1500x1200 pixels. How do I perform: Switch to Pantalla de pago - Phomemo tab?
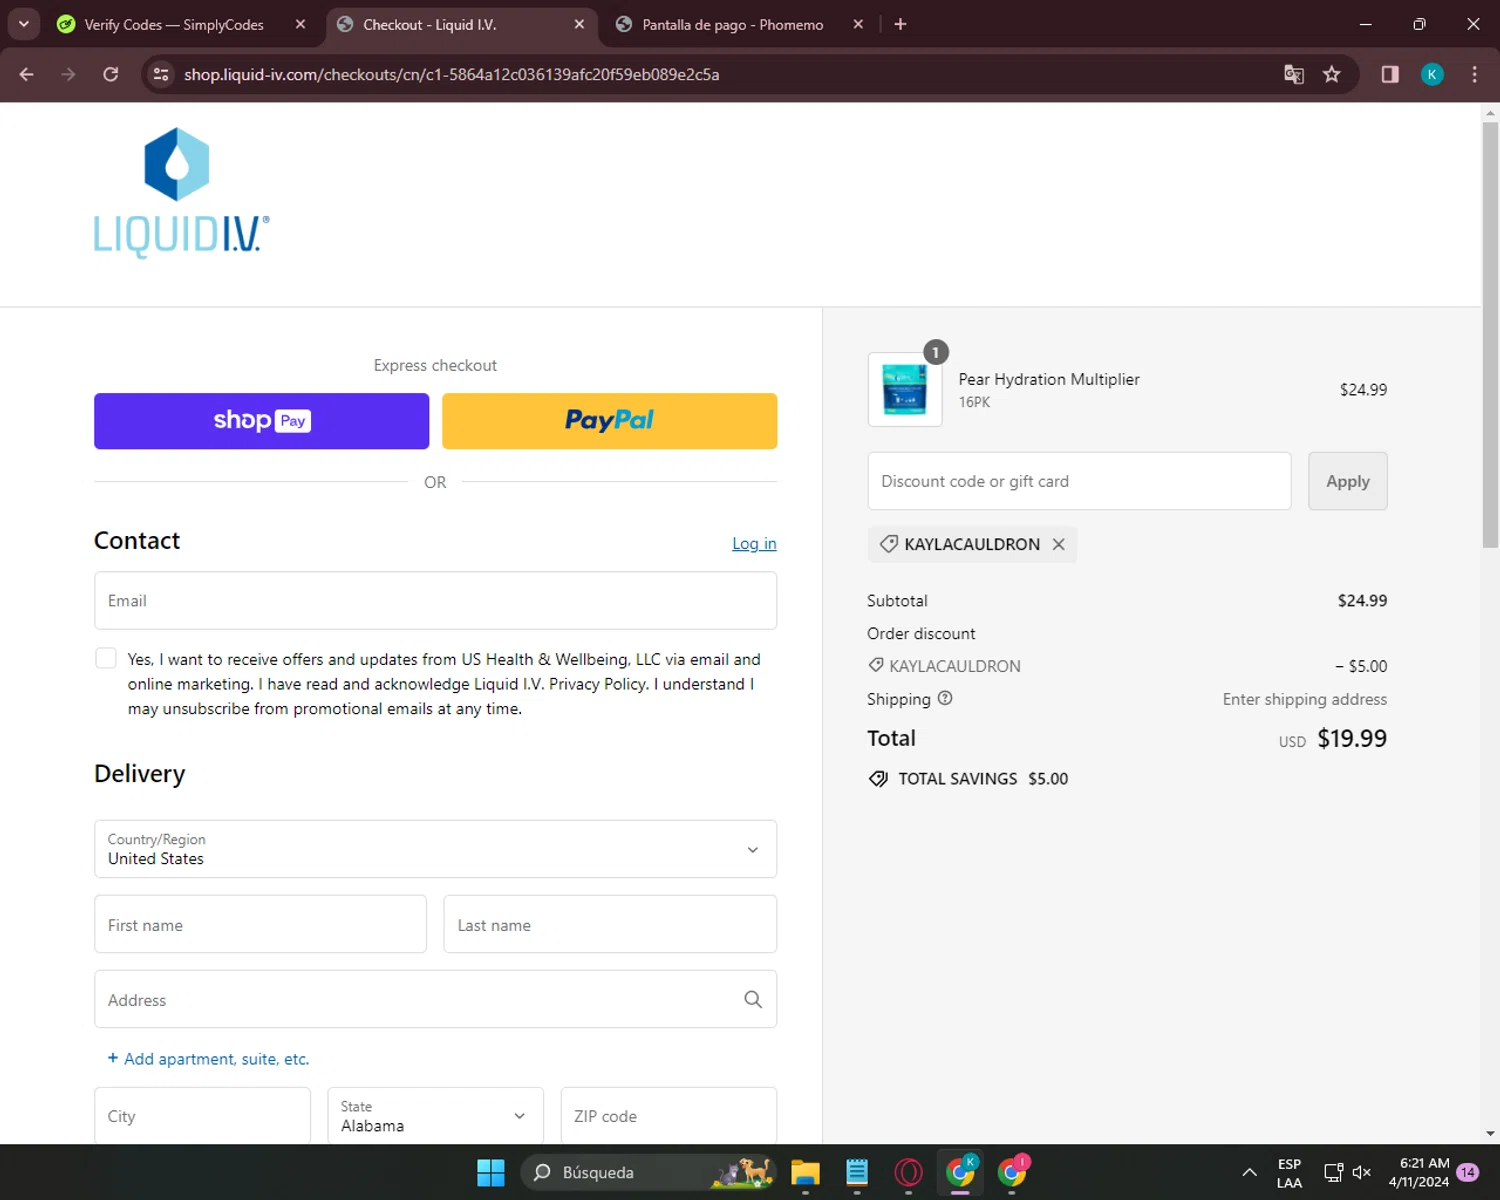point(732,24)
